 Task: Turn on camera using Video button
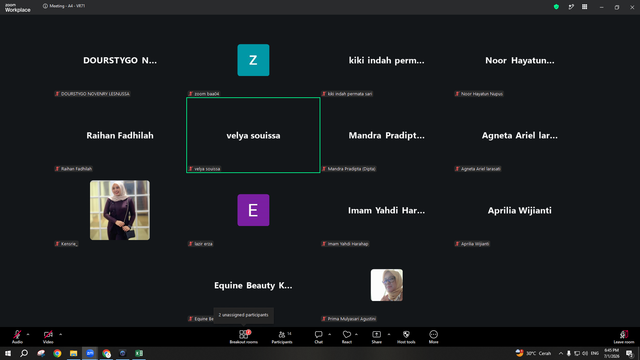click(x=48, y=337)
